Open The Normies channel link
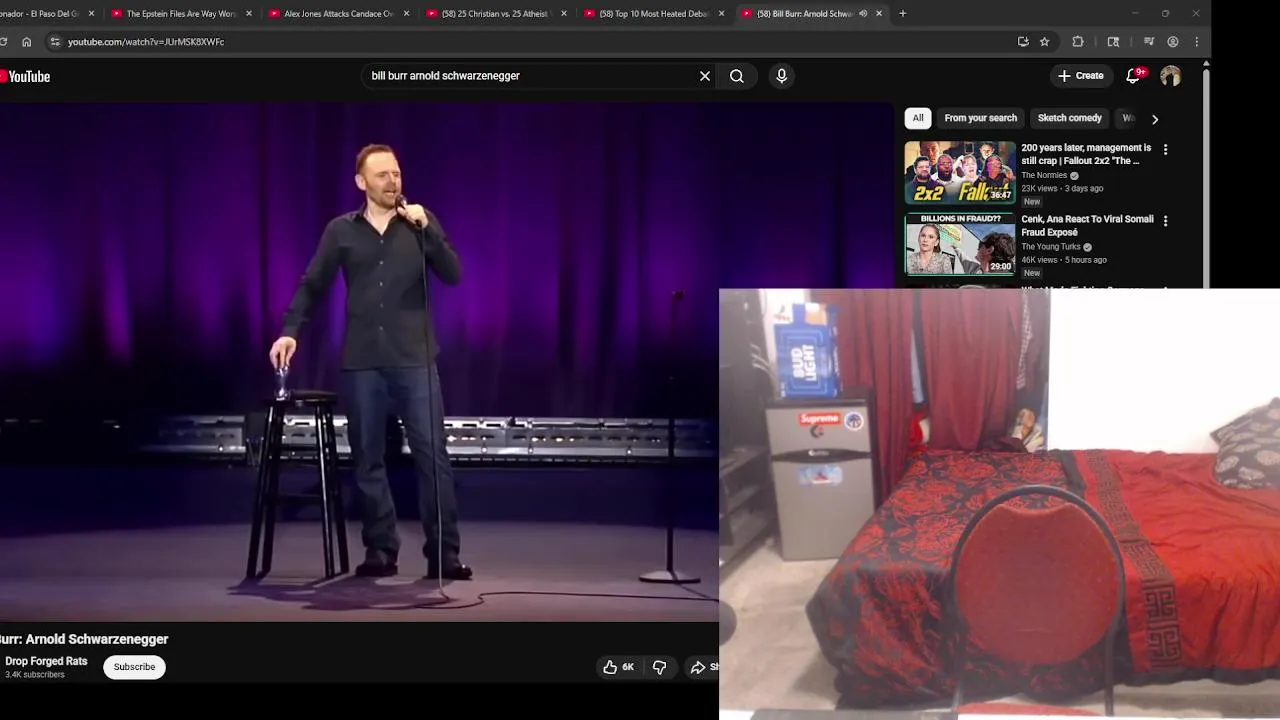1280x720 pixels. point(1044,175)
